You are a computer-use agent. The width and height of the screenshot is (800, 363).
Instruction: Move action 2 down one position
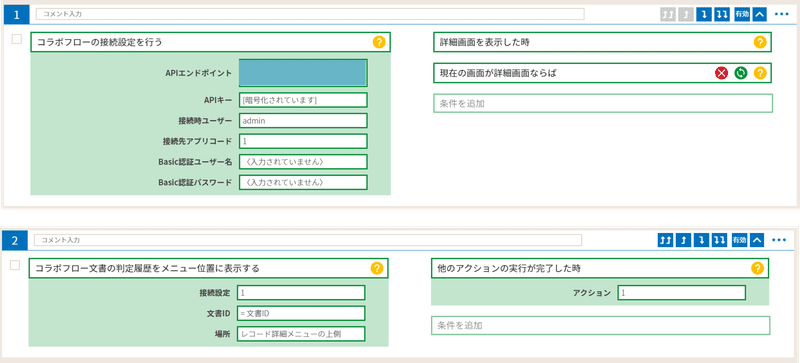(702, 239)
